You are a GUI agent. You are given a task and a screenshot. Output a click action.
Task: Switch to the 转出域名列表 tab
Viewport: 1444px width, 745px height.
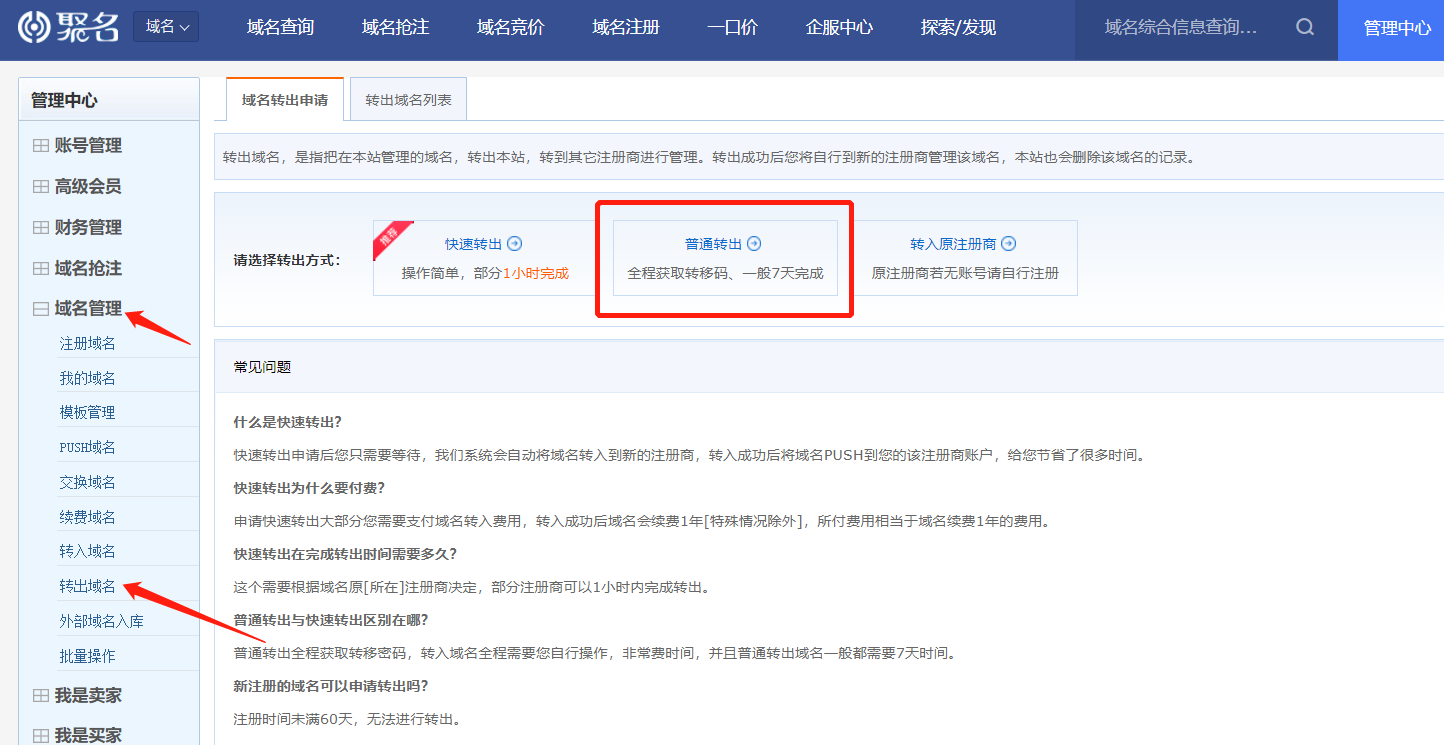(408, 100)
